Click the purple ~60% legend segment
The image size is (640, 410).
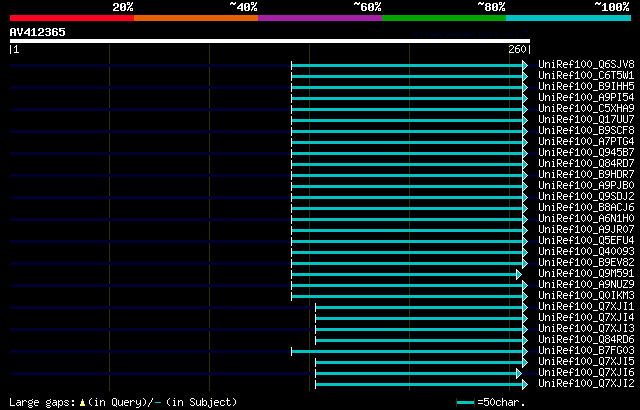pyautogui.click(x=320, y=18)
